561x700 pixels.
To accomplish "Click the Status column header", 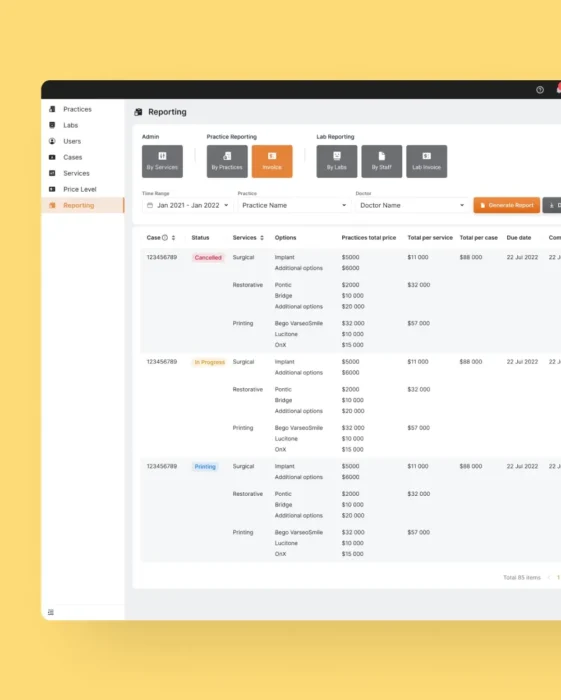I will [x=200, y=238].
